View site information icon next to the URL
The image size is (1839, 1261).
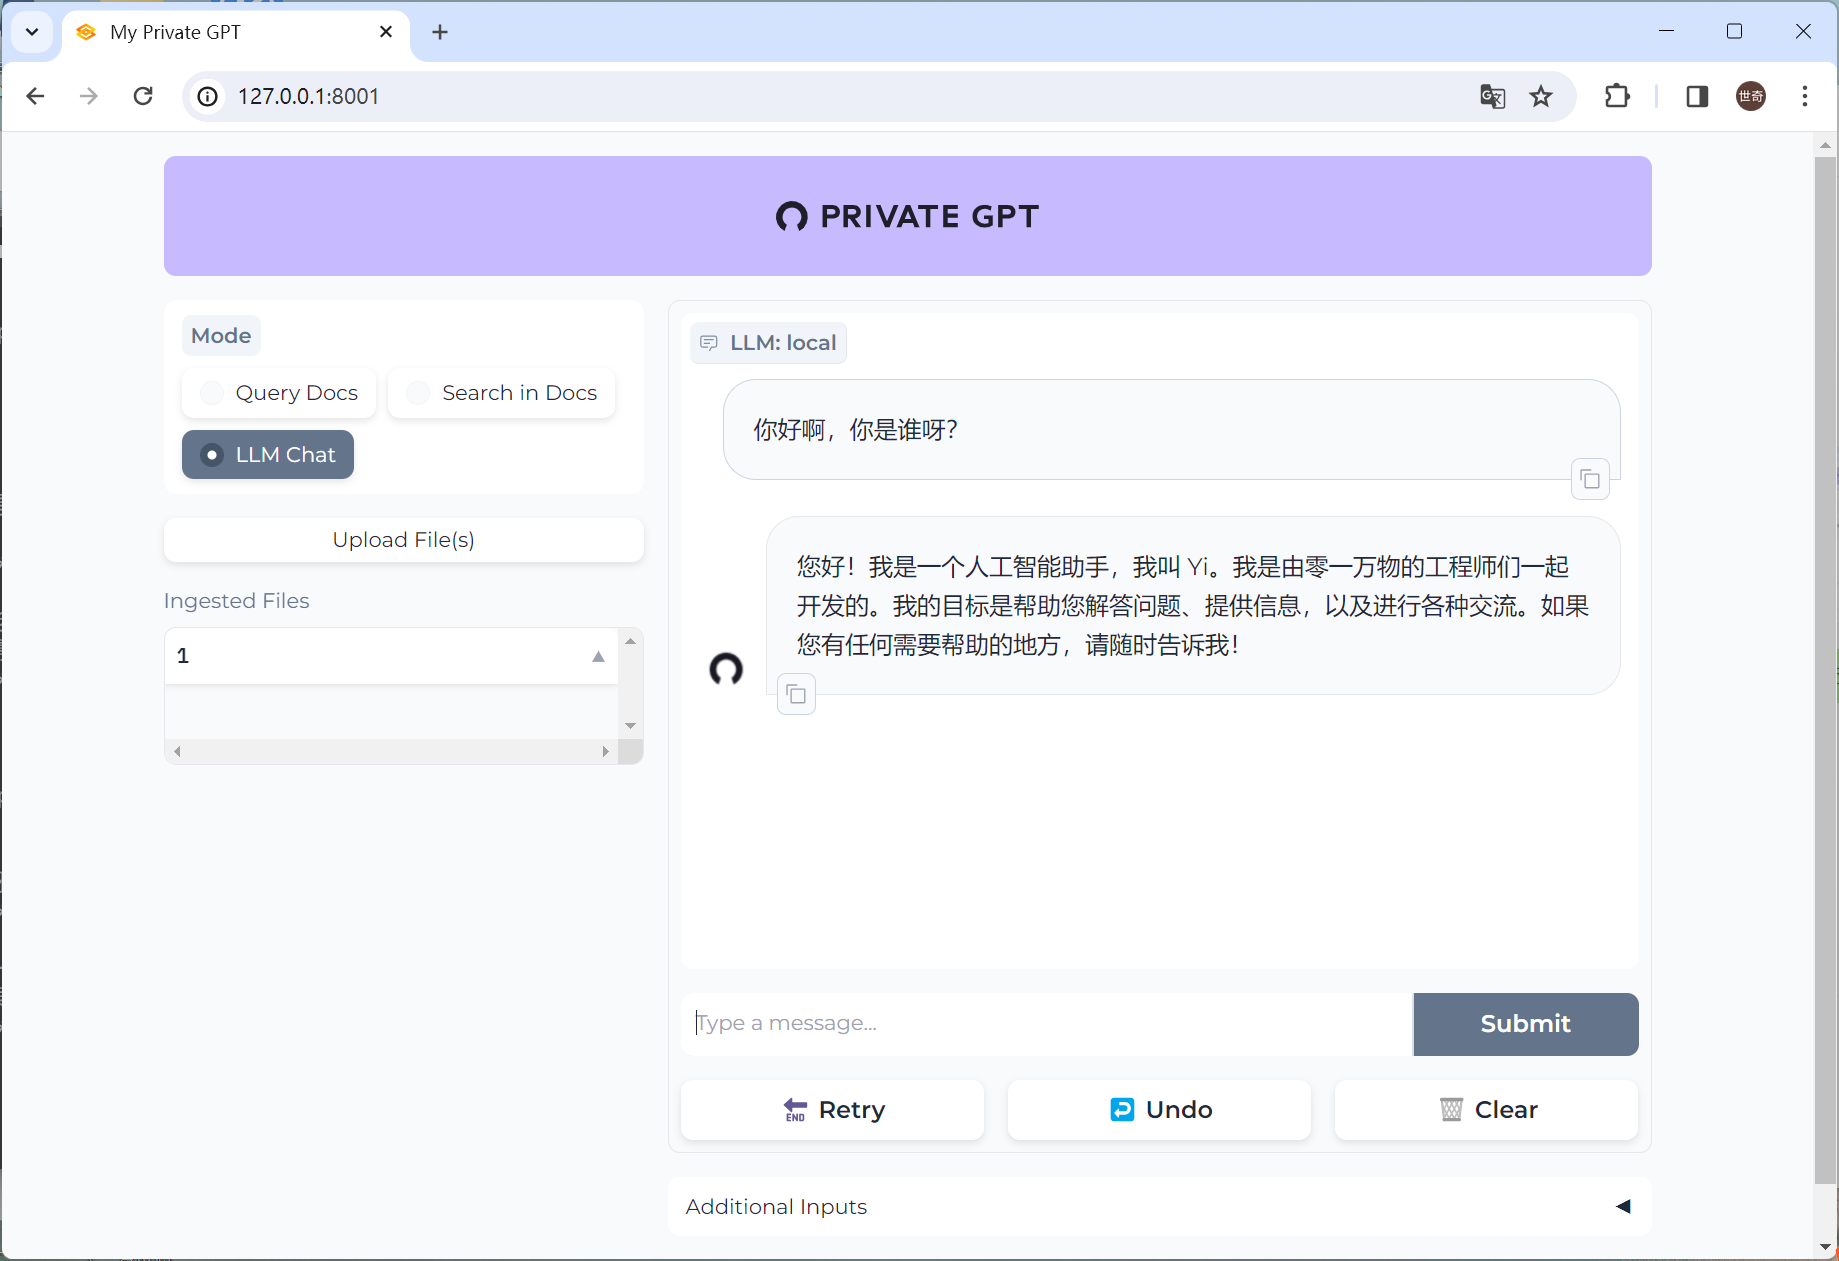pyautogui.click(x=207, y=96)
